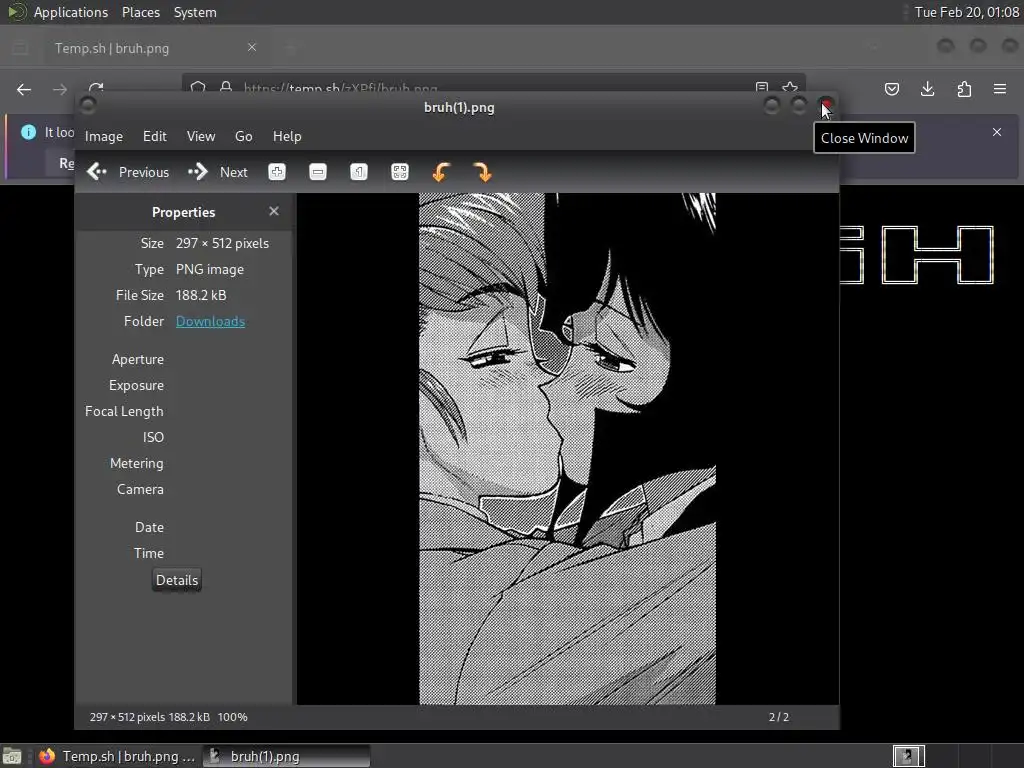
Task: Open the Help menu
Action: pyautogui.click(x=287, y=136)
